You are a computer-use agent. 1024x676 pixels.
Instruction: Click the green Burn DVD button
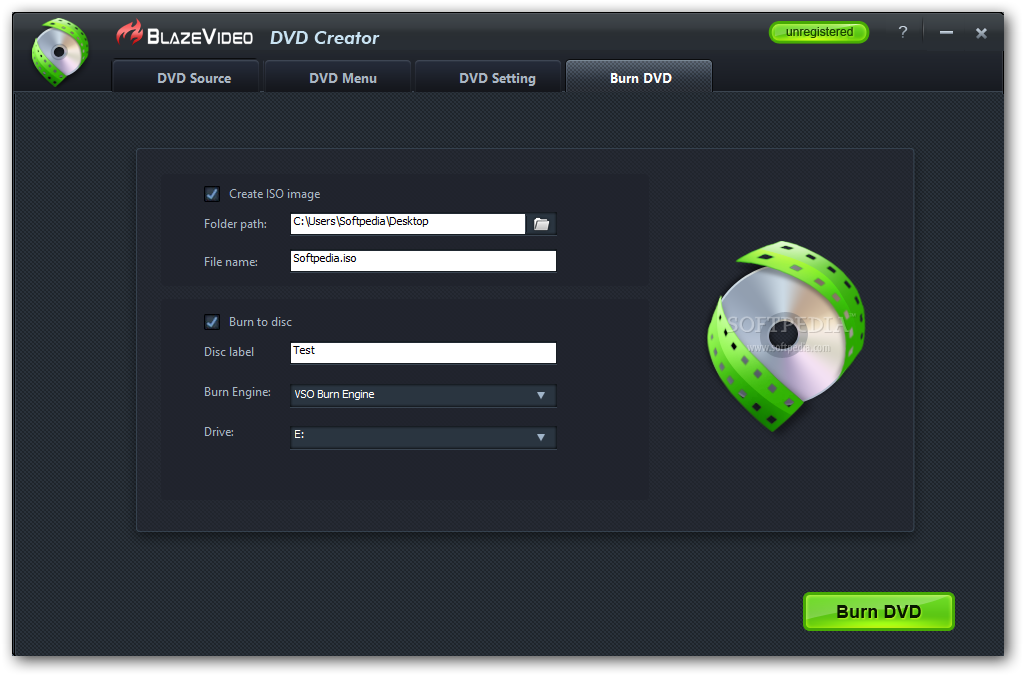tap(878, 611)
